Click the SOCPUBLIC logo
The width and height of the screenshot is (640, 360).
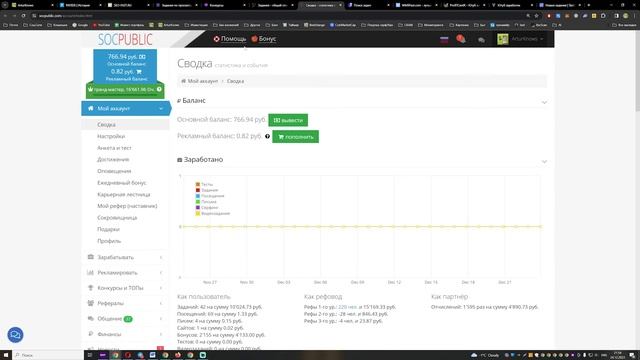125,40
